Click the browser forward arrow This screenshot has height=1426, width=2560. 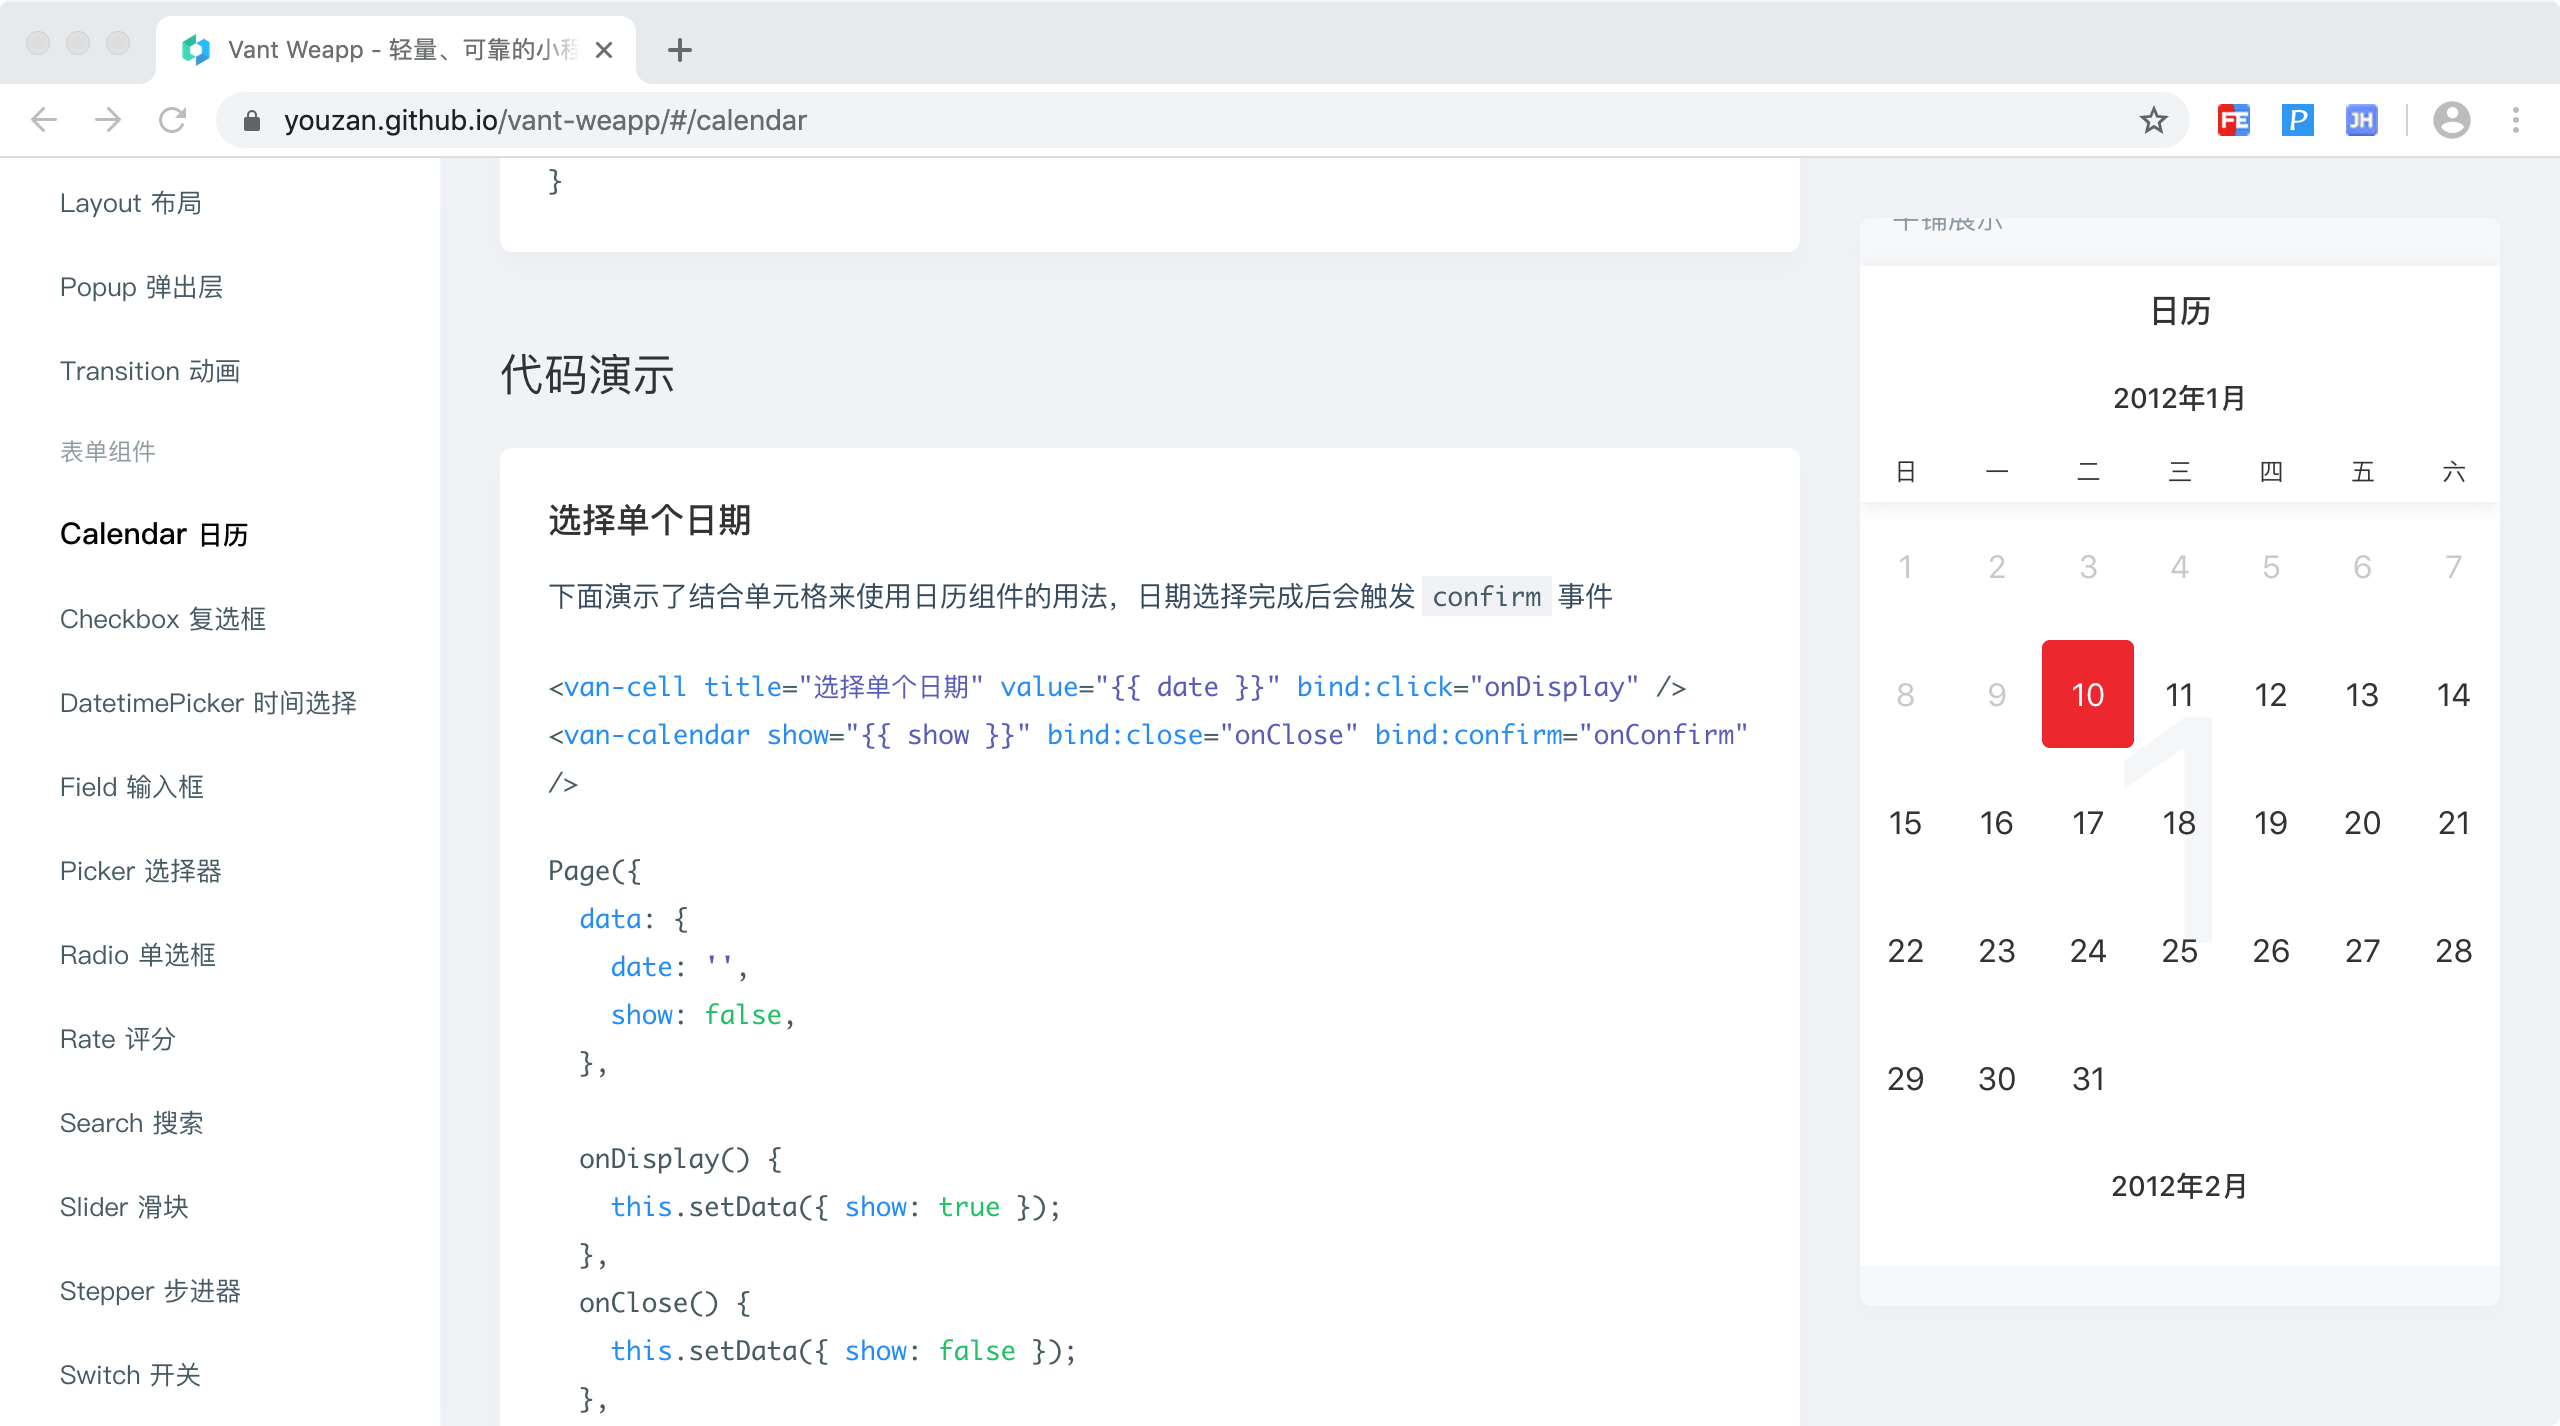108,120
